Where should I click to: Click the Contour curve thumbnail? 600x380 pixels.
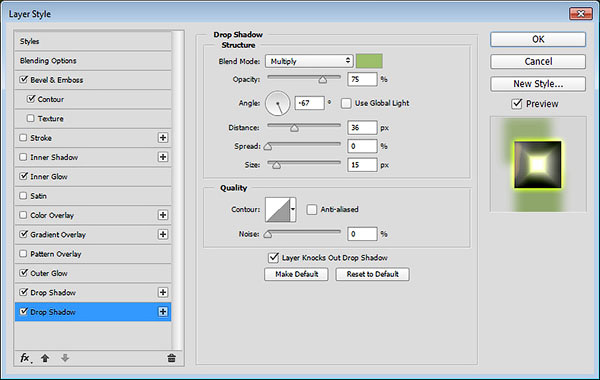[x=278, y=209]
